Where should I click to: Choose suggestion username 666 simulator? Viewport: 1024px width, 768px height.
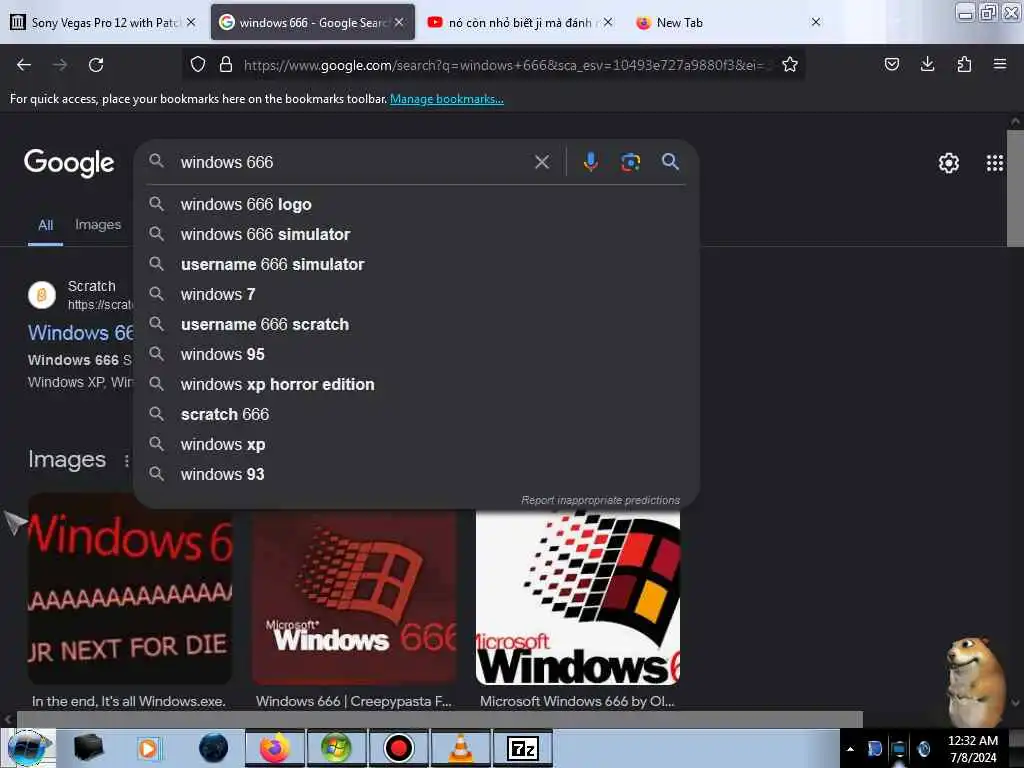(417, 264)
